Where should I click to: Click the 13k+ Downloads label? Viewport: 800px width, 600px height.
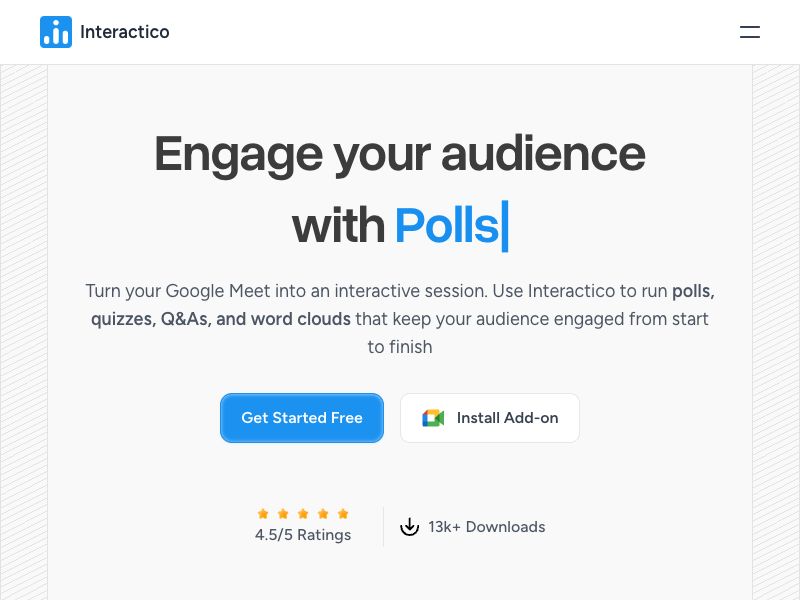pos(487,527)
